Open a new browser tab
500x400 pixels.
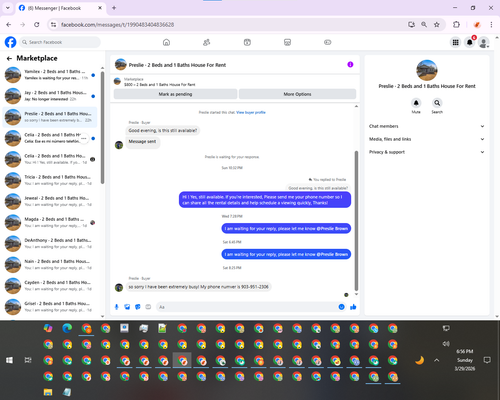pyautogui.click(x=114, y=8)
